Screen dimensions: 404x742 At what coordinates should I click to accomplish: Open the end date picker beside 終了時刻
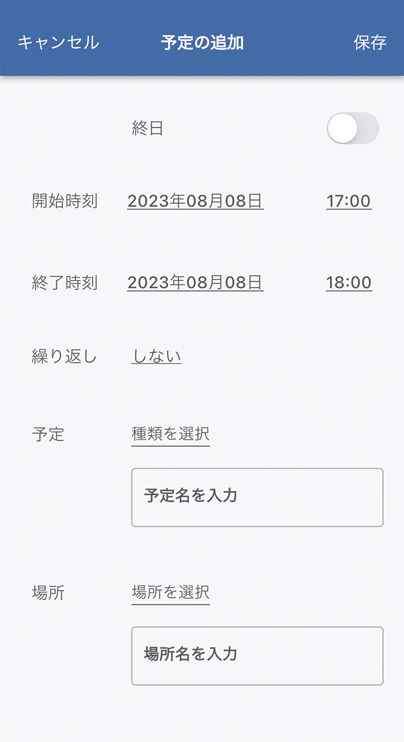(195, 283)
